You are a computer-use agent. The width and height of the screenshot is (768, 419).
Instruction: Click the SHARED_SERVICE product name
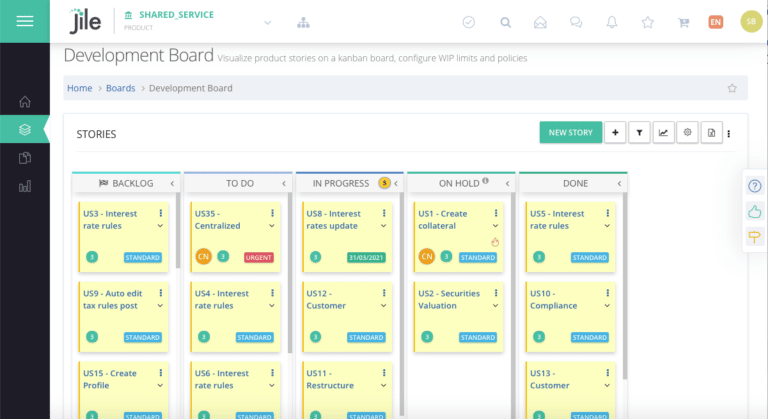point(176,15)
